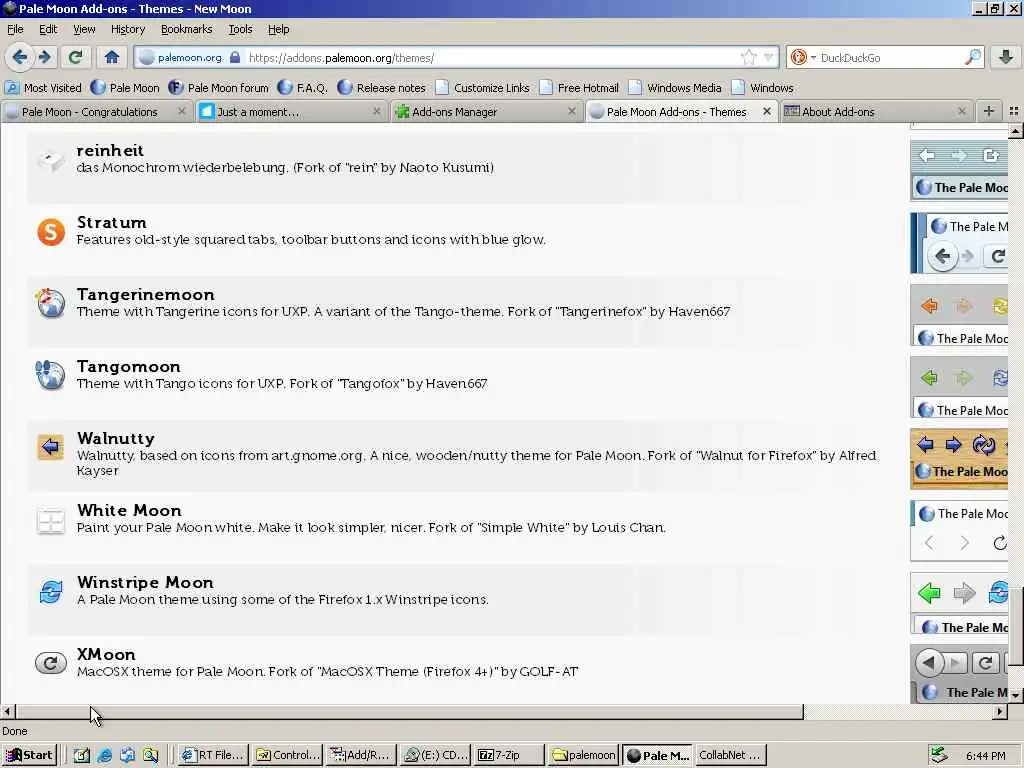Open the tab groups grid button
The image size is (1024, 768).
click(x=1013, y=112)
